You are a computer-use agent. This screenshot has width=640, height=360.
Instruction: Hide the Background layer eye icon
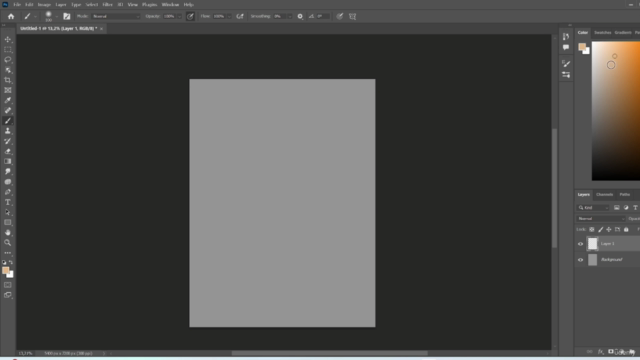click(x=580, y=260)
